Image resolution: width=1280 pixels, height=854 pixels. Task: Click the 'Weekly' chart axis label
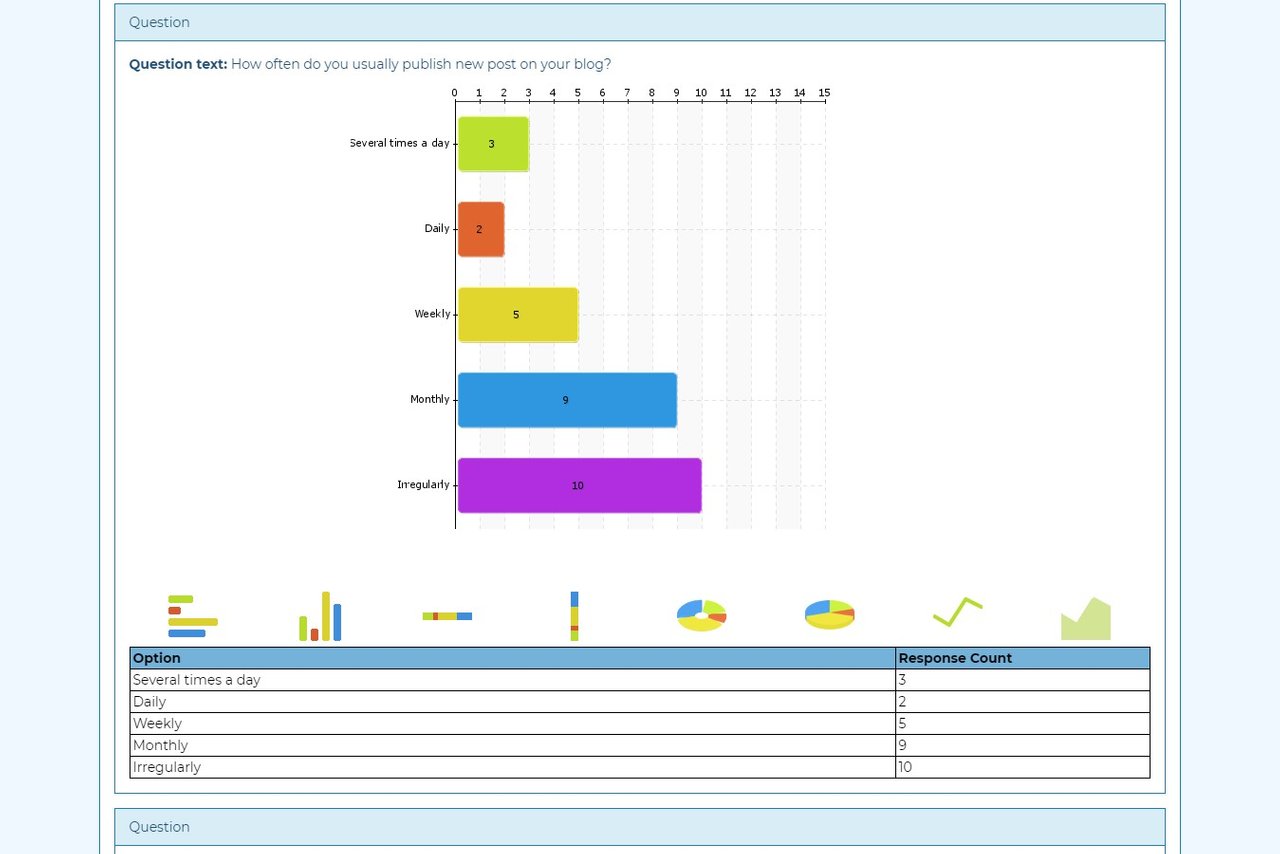click(432, 314)
